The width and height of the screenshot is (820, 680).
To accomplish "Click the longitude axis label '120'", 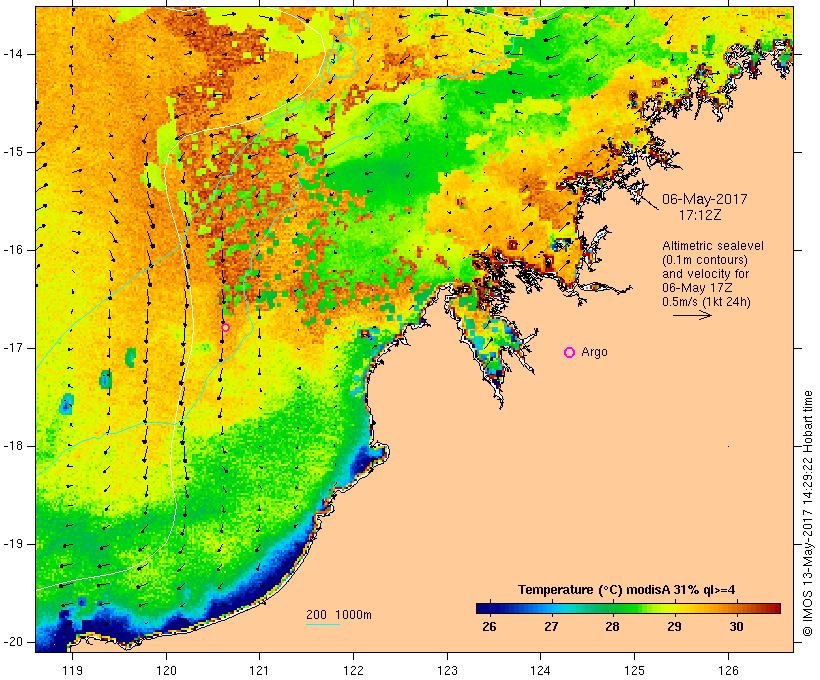I will 166,670.
